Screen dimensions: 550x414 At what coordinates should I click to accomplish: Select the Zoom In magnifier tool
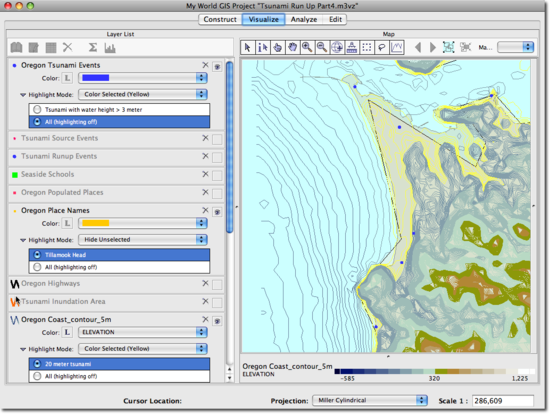click(307, 47)
